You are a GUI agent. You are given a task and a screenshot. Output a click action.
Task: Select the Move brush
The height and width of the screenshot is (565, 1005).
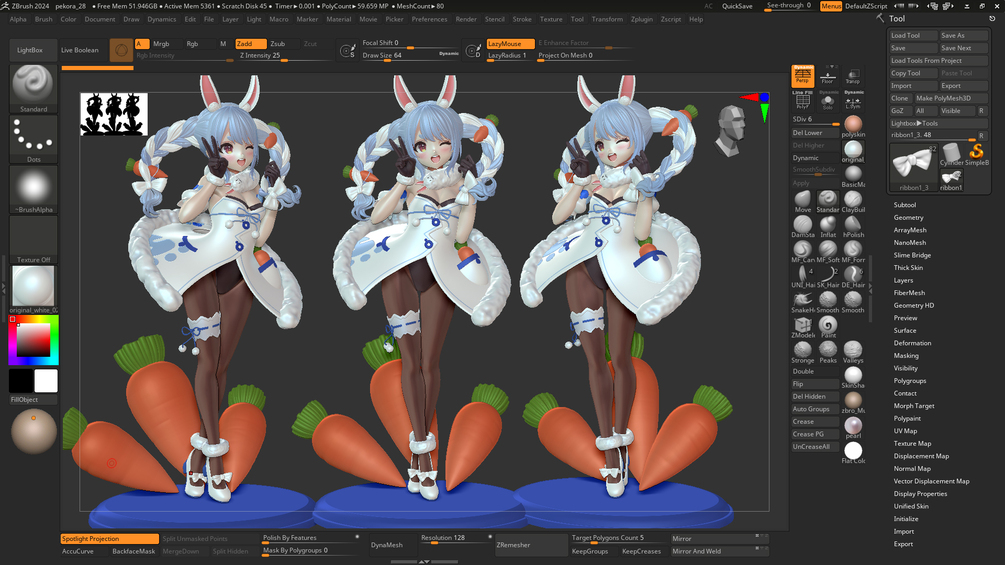(x=802, y=201)
